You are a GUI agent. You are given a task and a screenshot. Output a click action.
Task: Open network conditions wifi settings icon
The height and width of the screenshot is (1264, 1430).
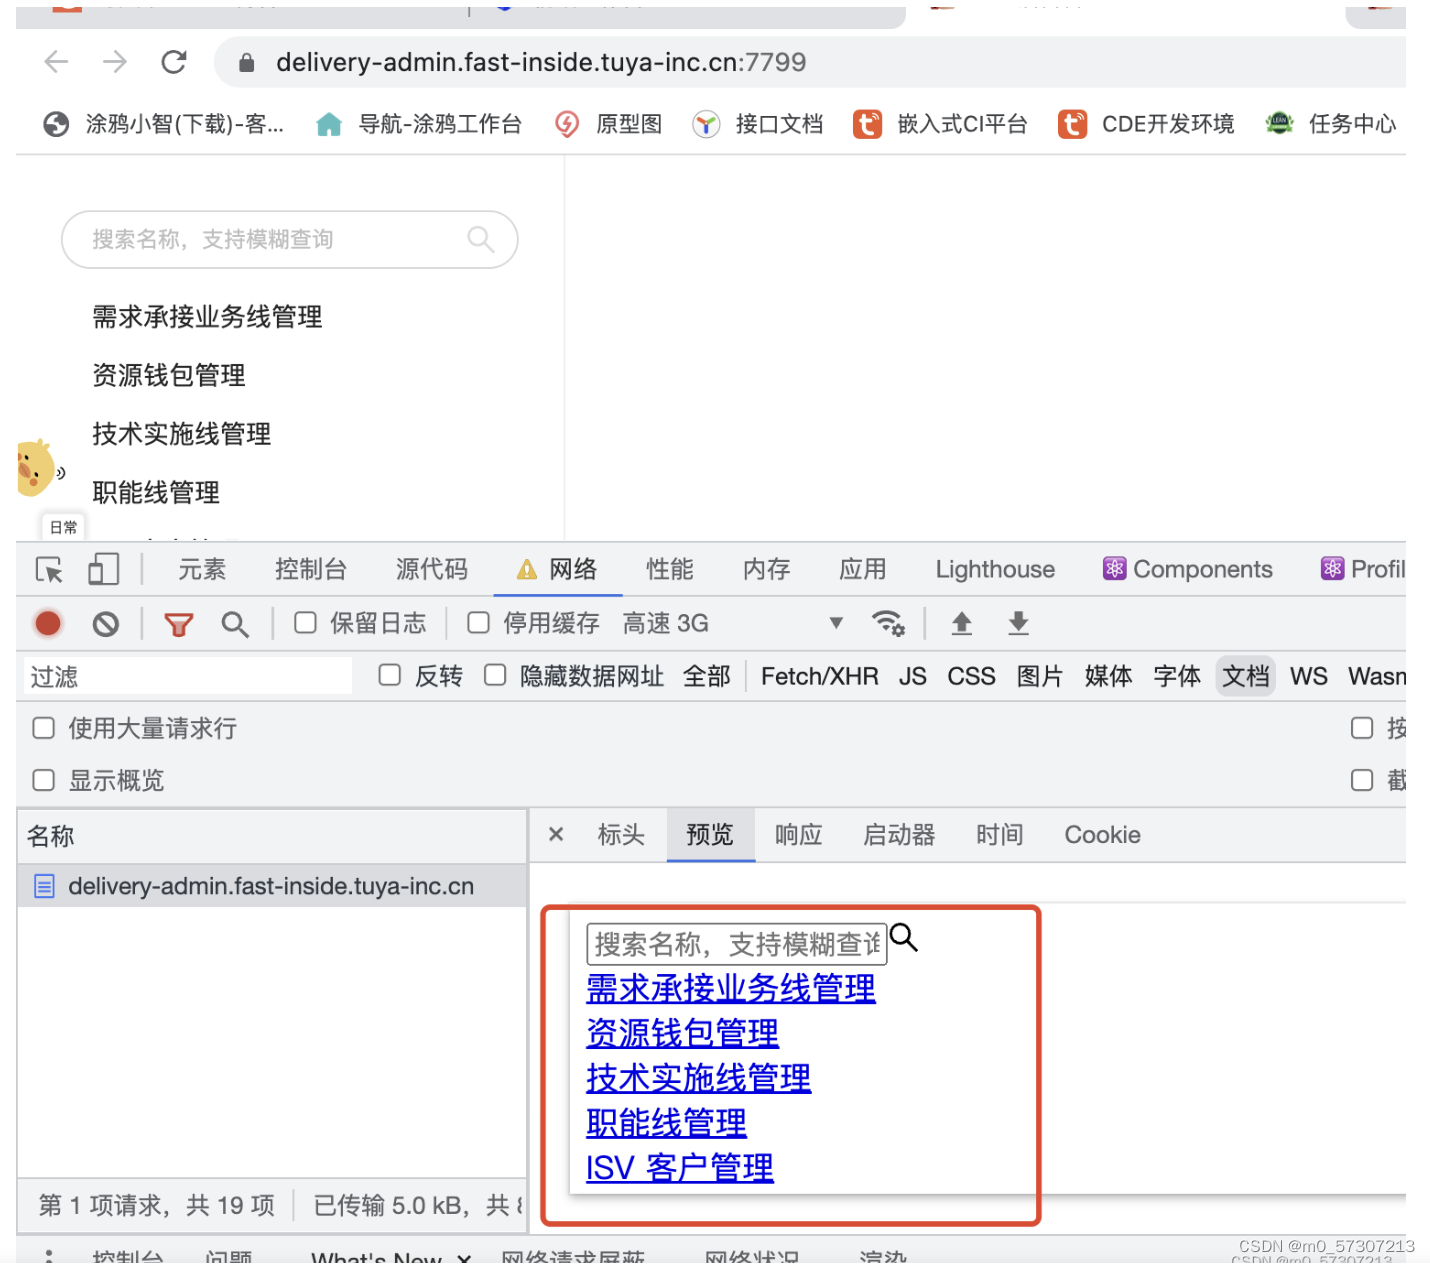[x=888, y=623]
